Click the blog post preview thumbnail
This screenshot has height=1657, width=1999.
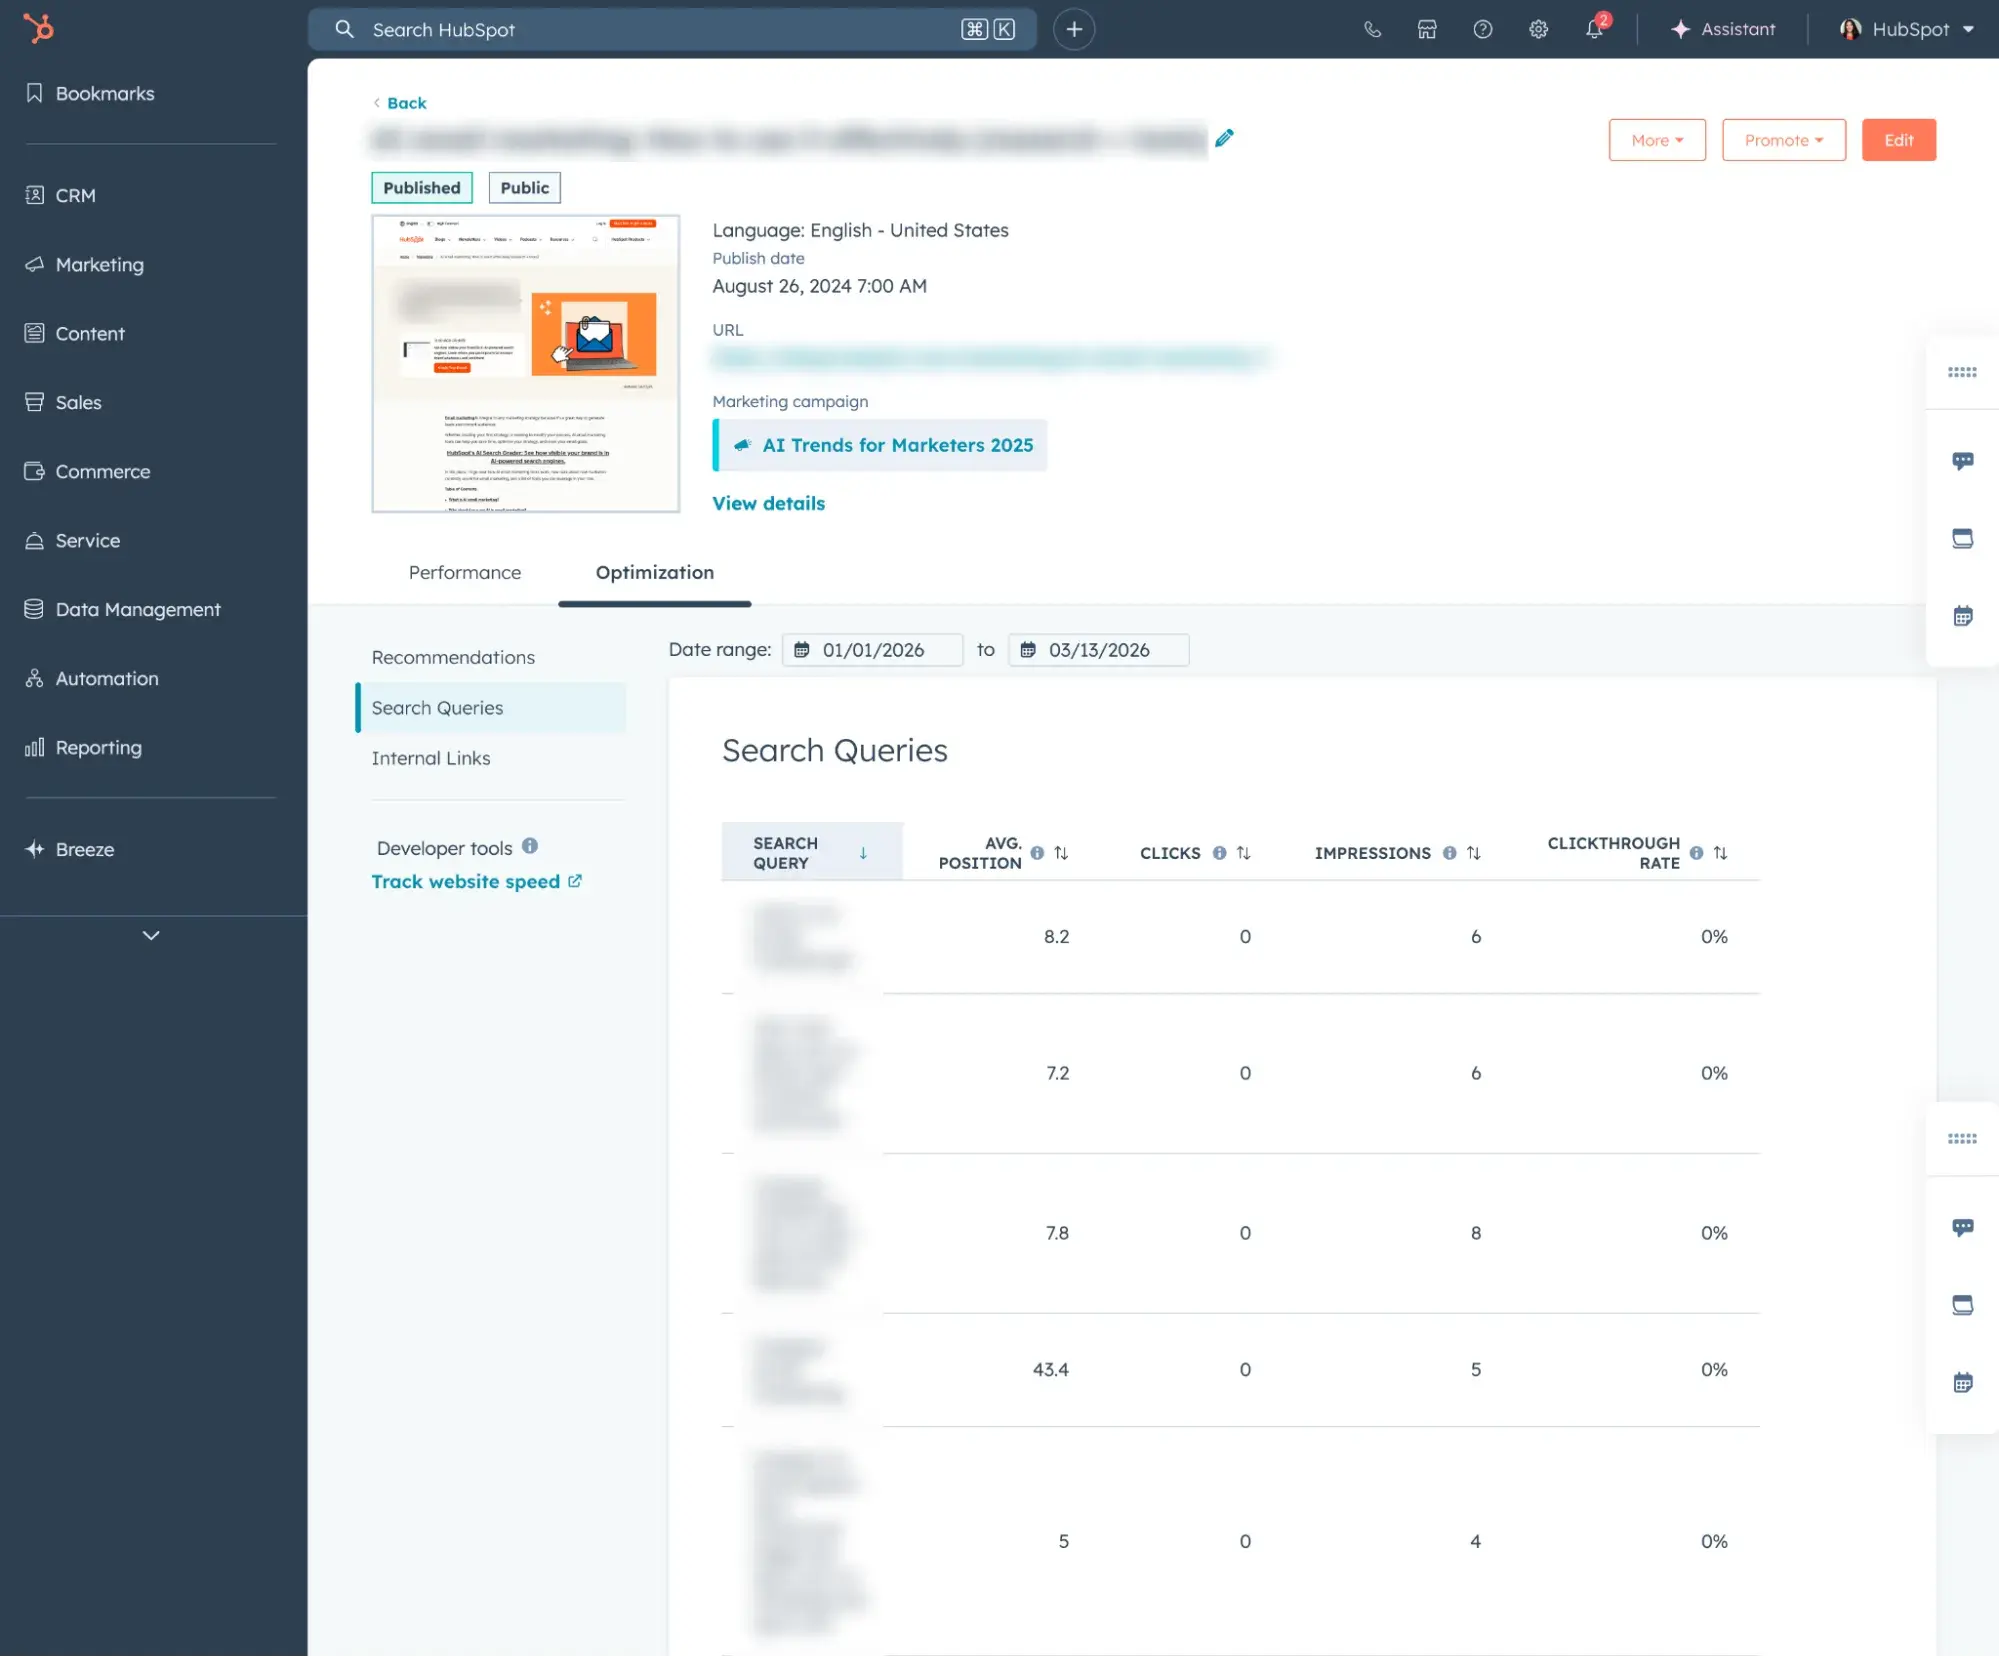point(525,363)
